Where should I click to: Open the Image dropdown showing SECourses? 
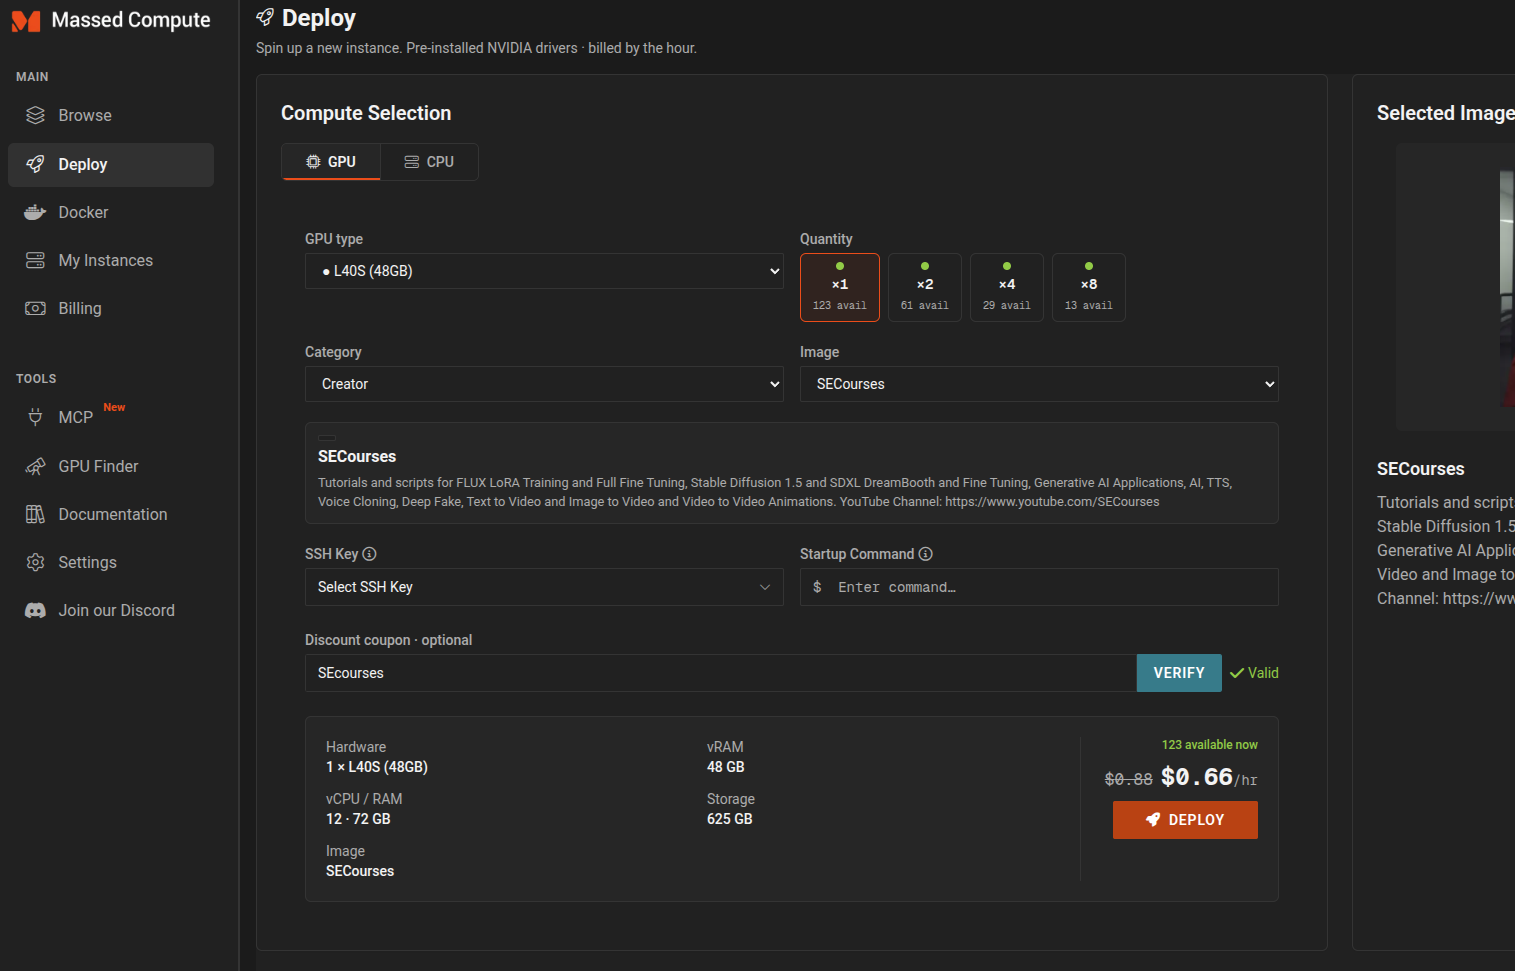pos(1039,384)
